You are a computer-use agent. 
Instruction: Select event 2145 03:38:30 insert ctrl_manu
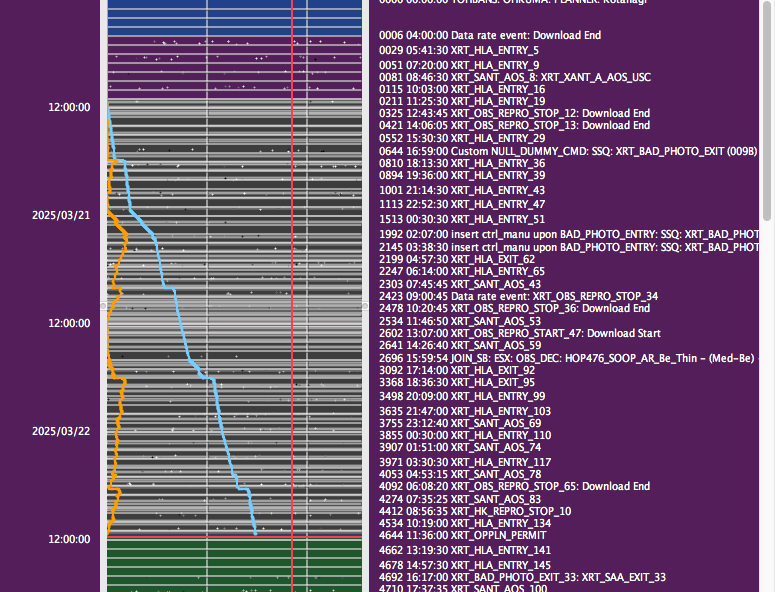pyautogui.click(x=569, y=248)
